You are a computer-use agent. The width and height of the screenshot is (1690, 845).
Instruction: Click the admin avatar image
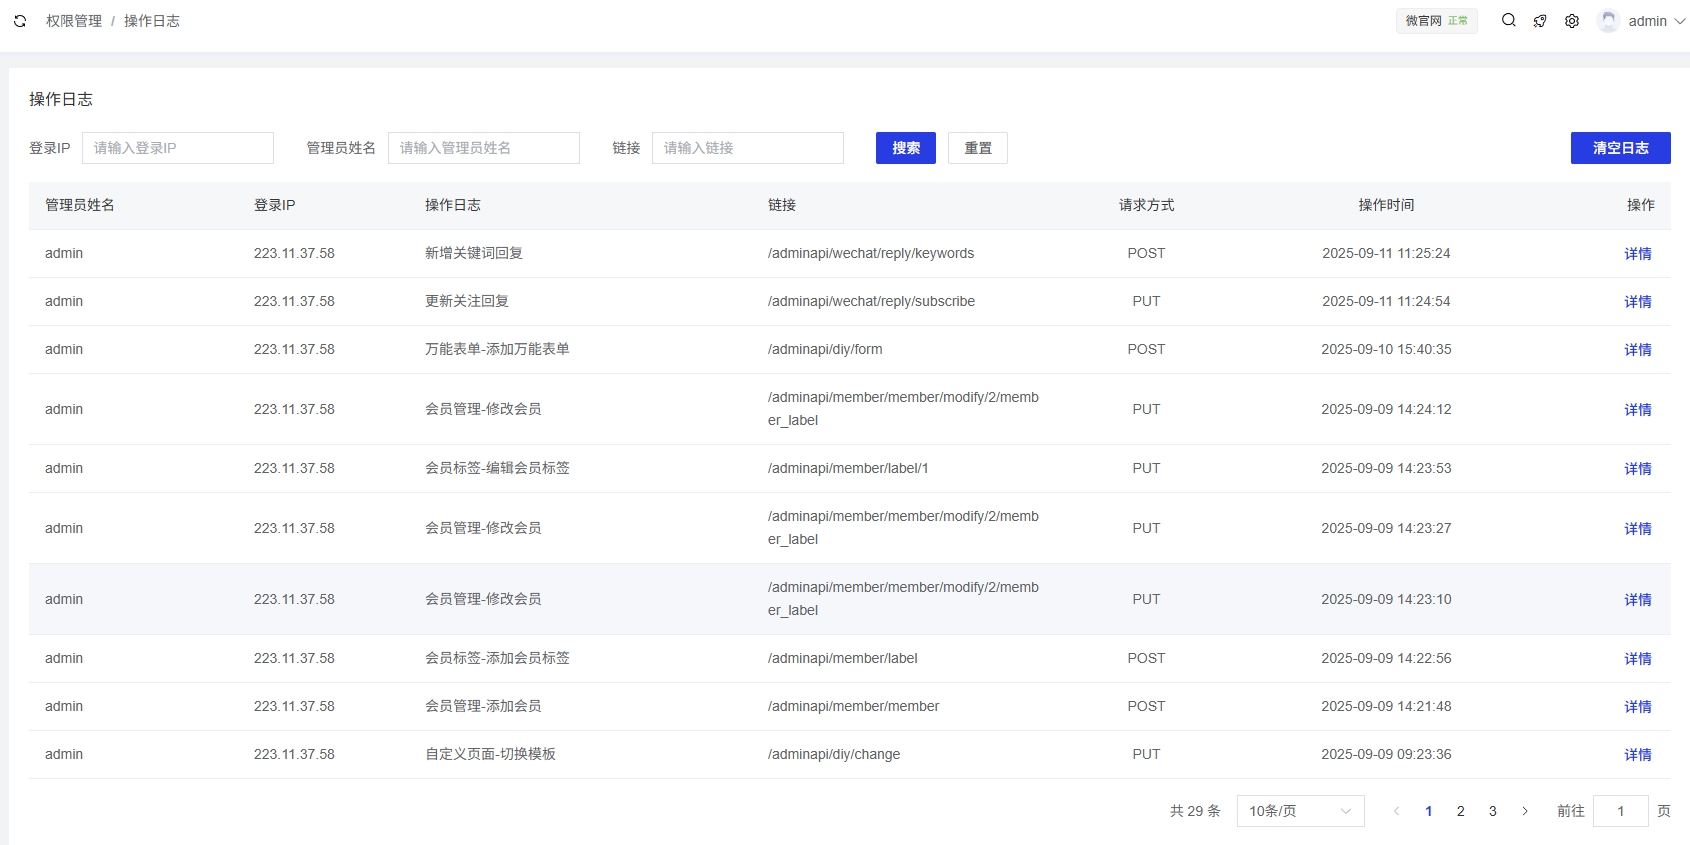(x=1608, y=21)
